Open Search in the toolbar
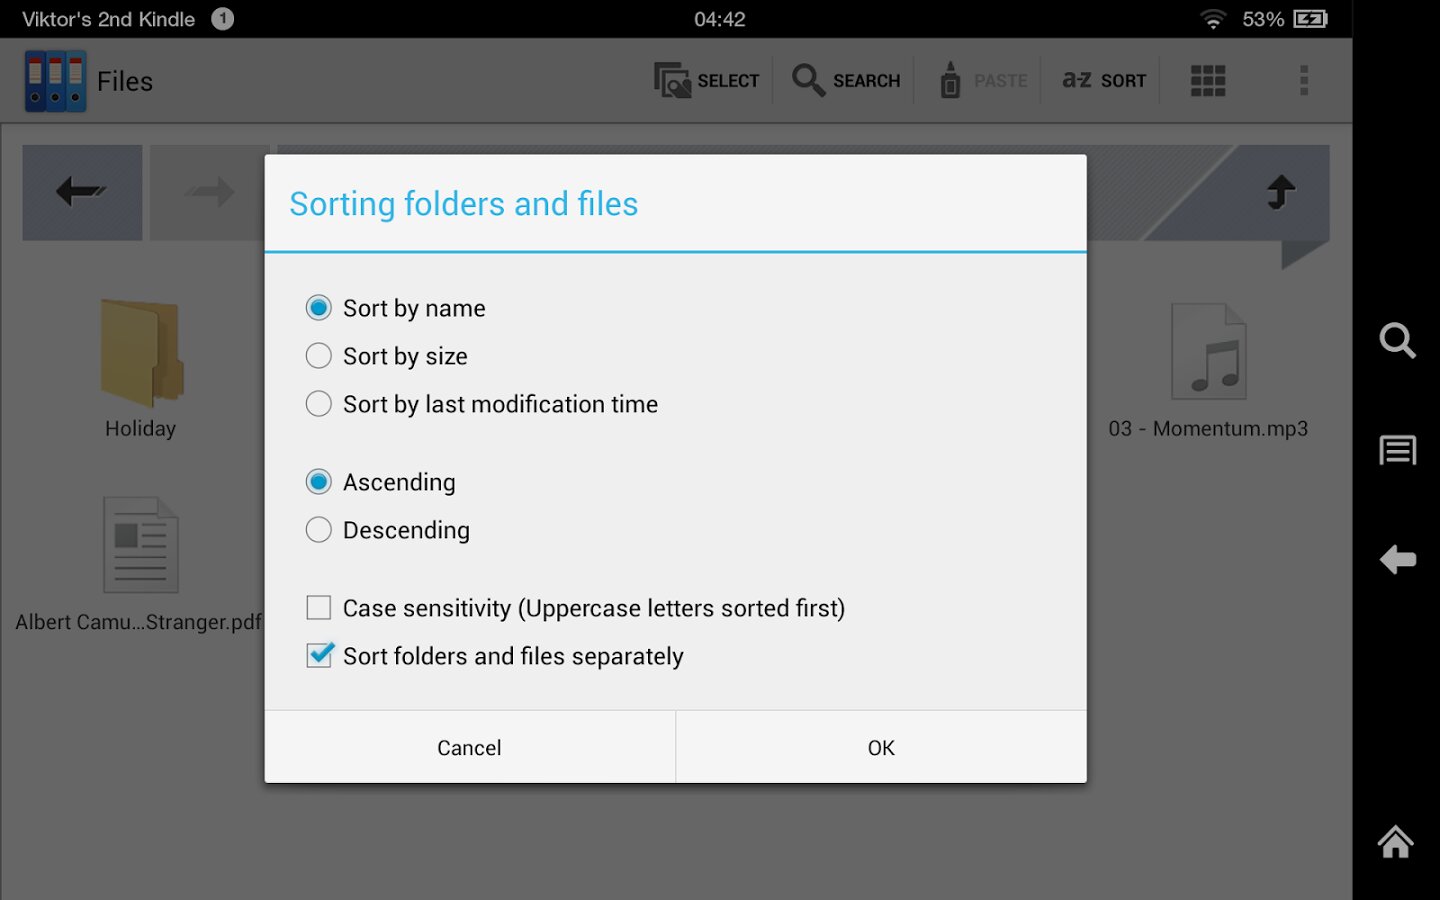1440x900 pixels. (x=846, y=81)
